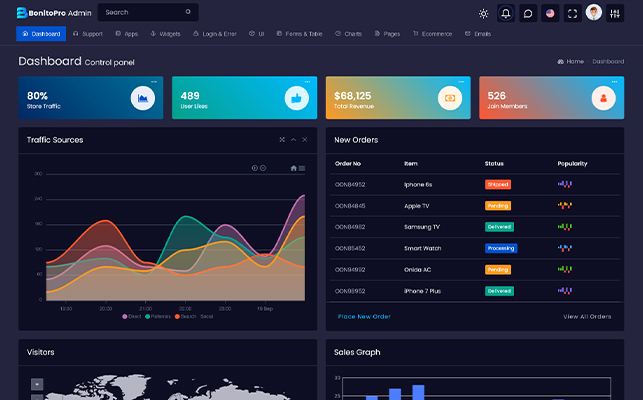The width and height of the screenshot is (643, 400).
Task: Open the Charts menu
Action: click(349, 34)
